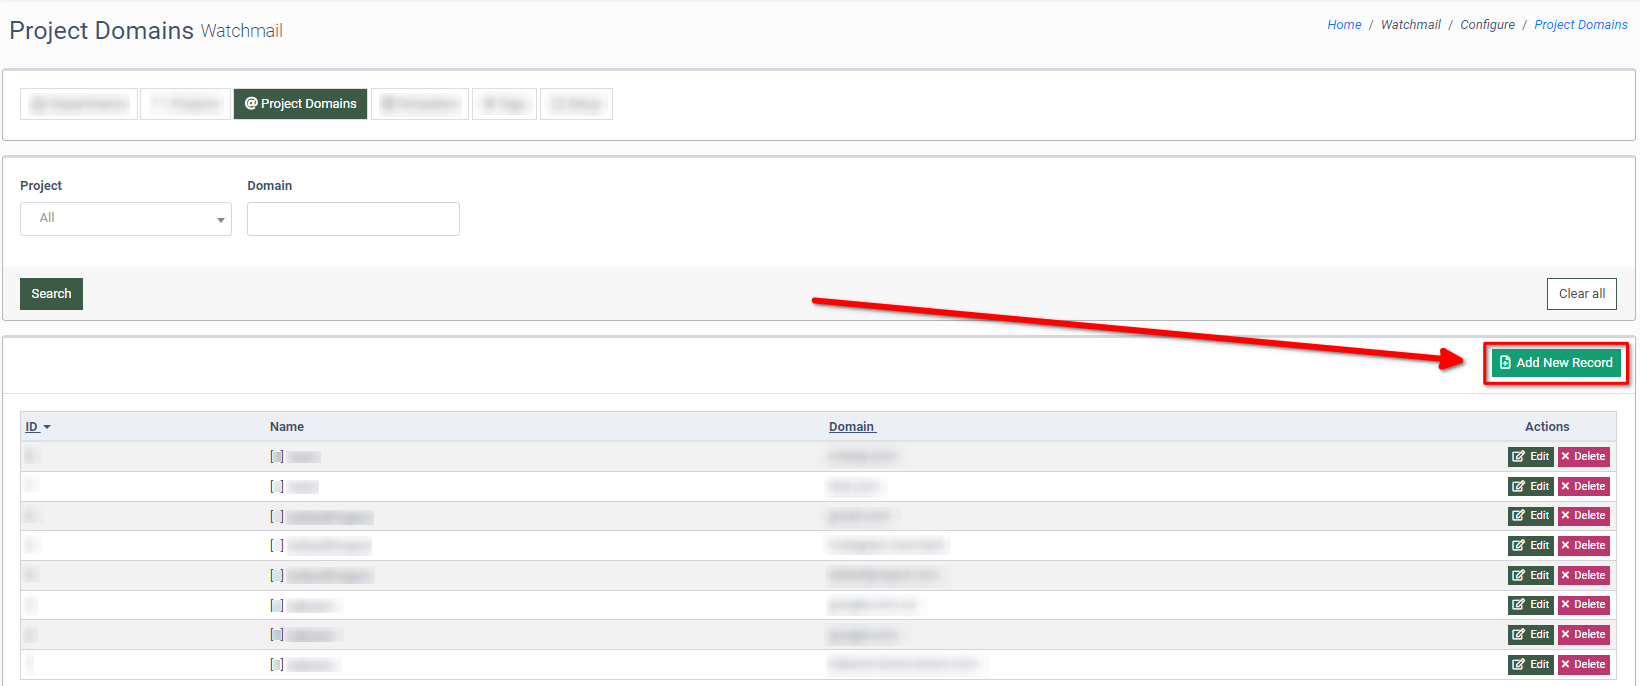The image size is (1640, 686).
Task: Reset filters with Clear all
Action: pyautogui.click(x=1581, y=294)
